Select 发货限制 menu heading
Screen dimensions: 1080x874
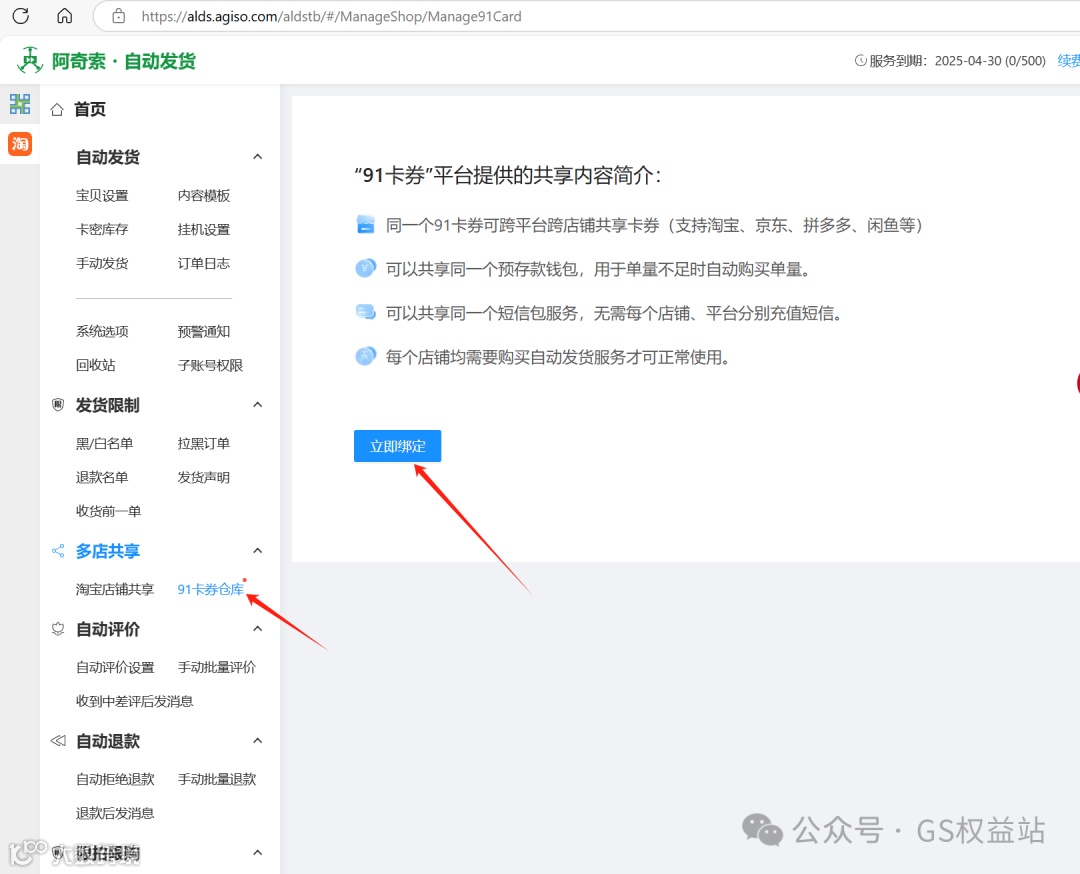107,405
